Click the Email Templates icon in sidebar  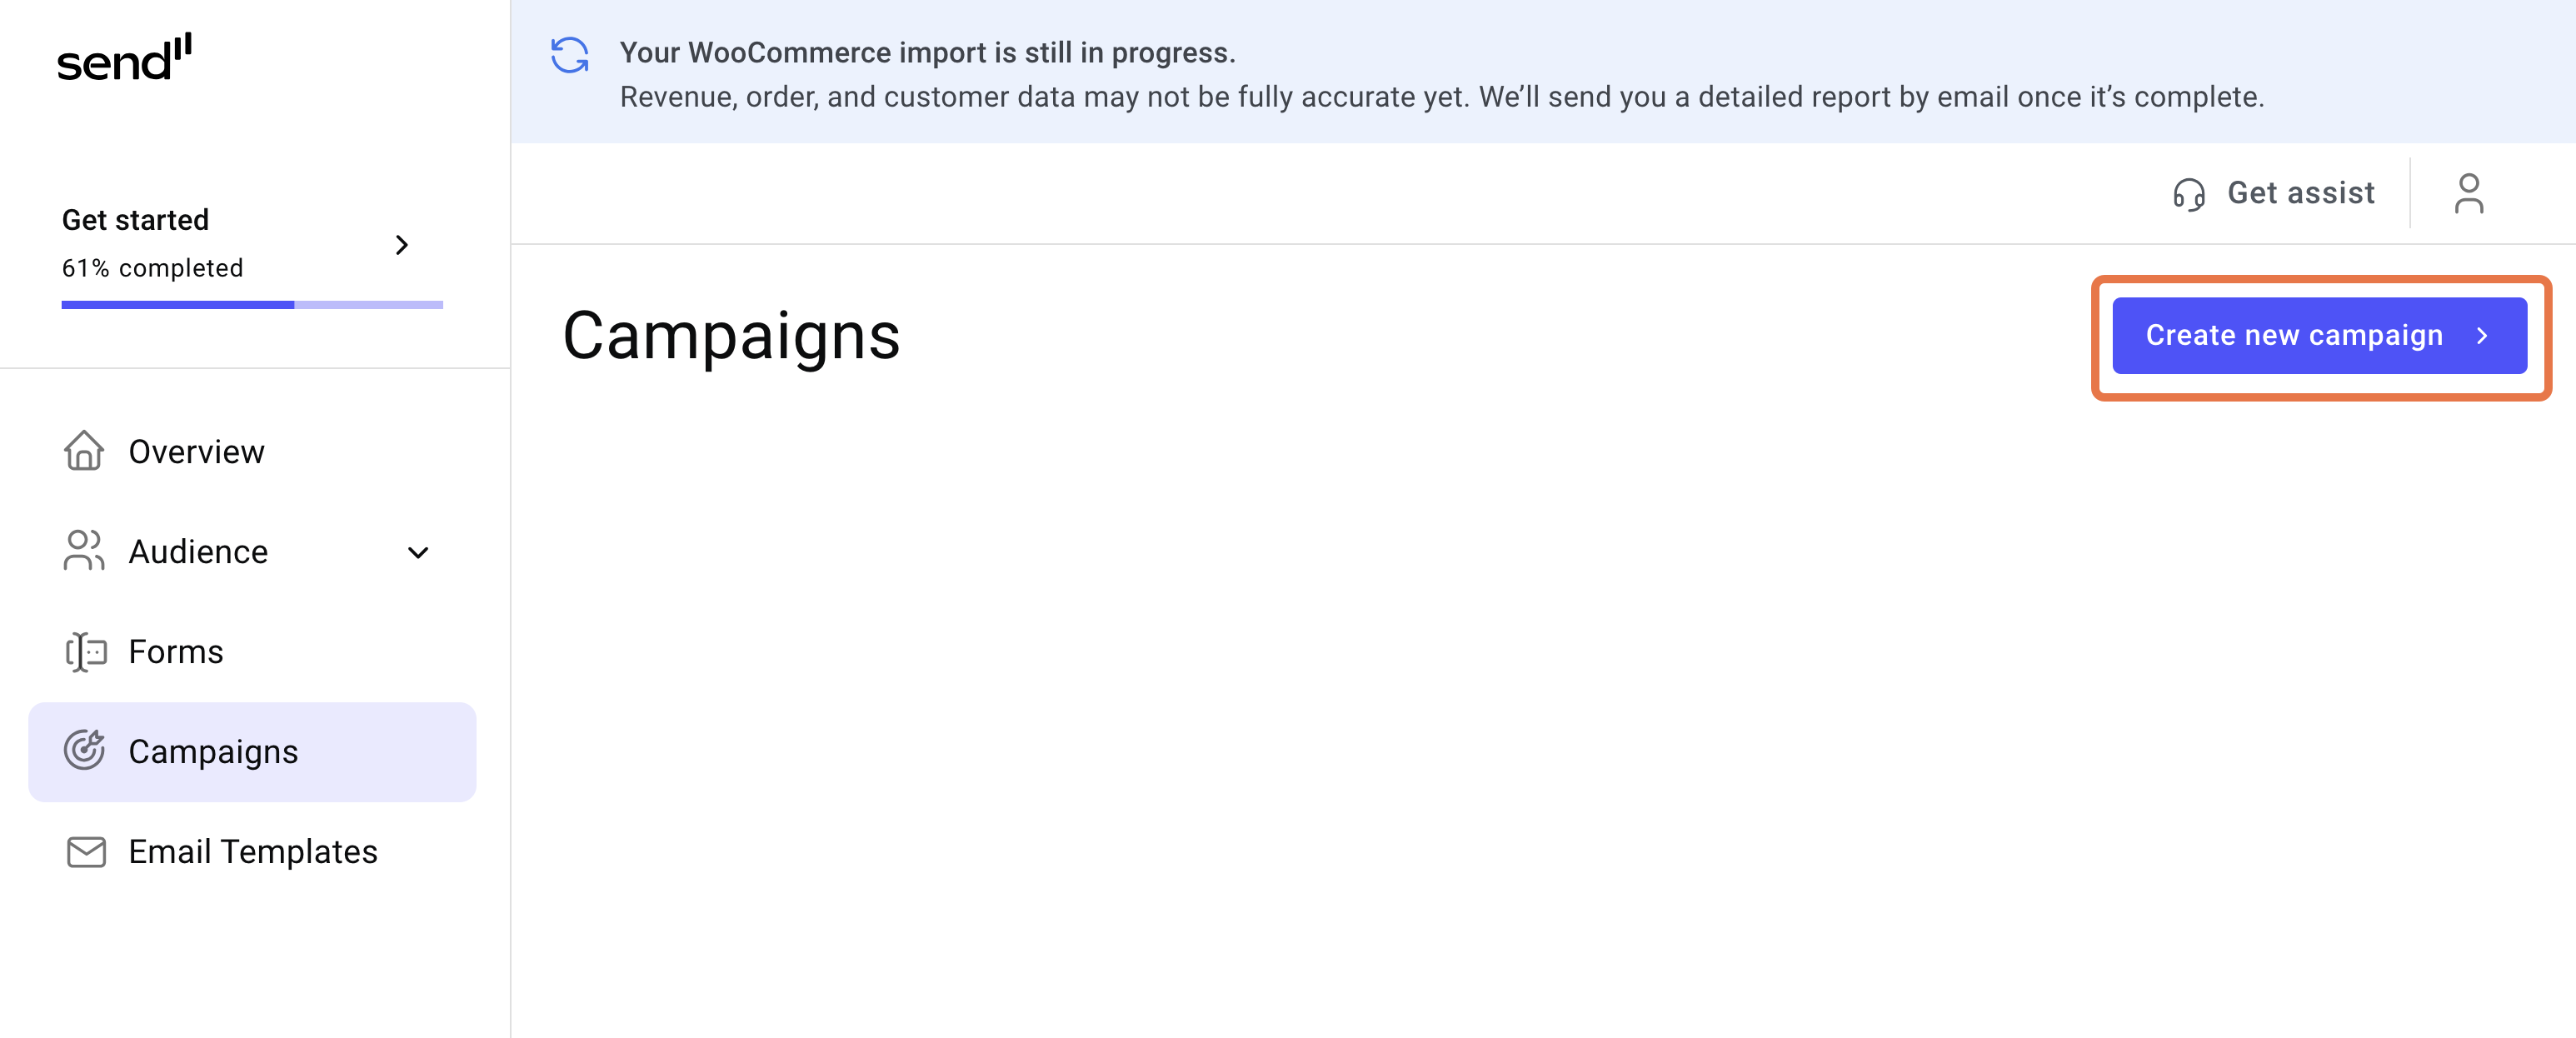point(84,851)
